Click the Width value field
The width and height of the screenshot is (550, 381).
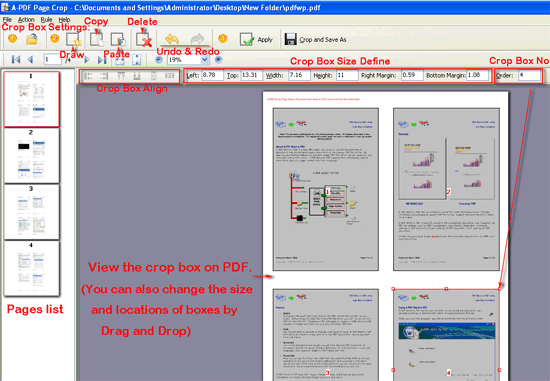coord(299,75)
